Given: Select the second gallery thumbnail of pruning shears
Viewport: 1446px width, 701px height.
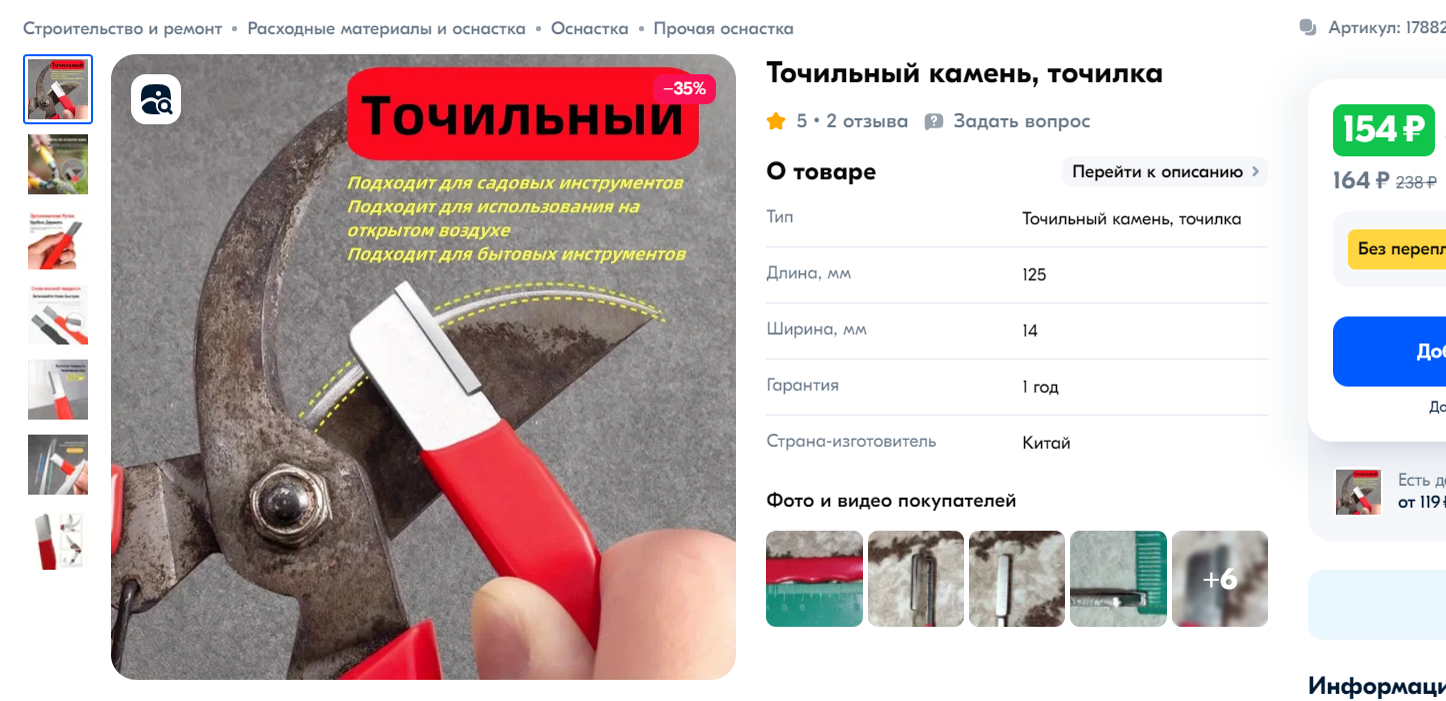Looking at the screenshot, I should click(x=58, y=164).
